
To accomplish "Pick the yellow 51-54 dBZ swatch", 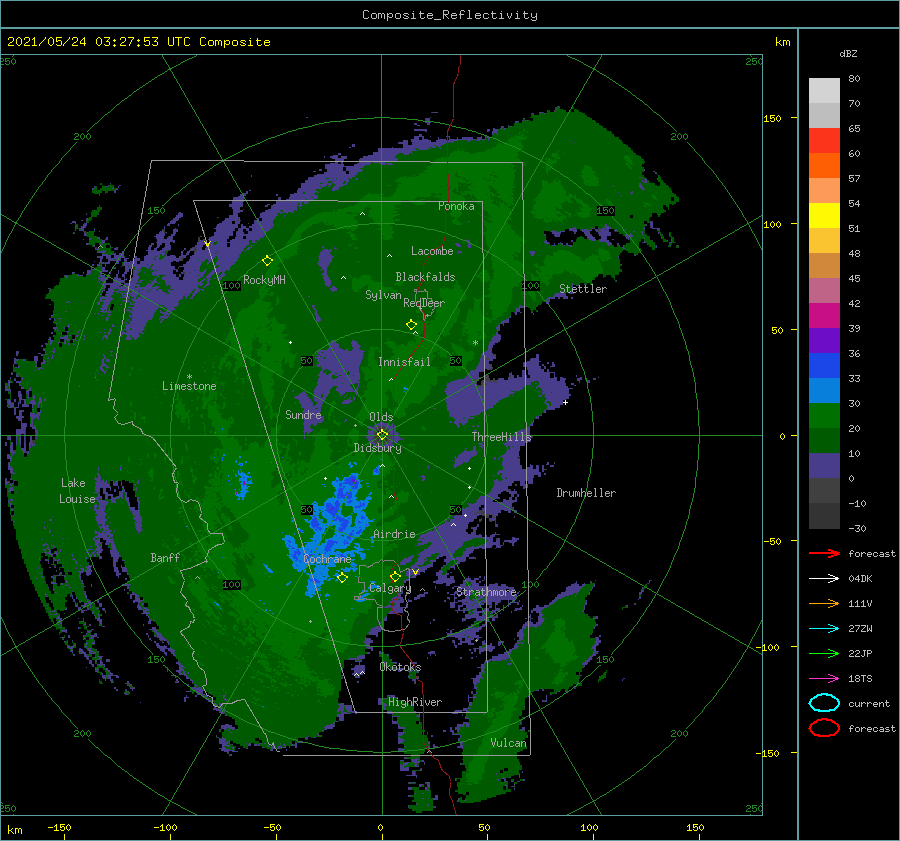I will 824,215.
